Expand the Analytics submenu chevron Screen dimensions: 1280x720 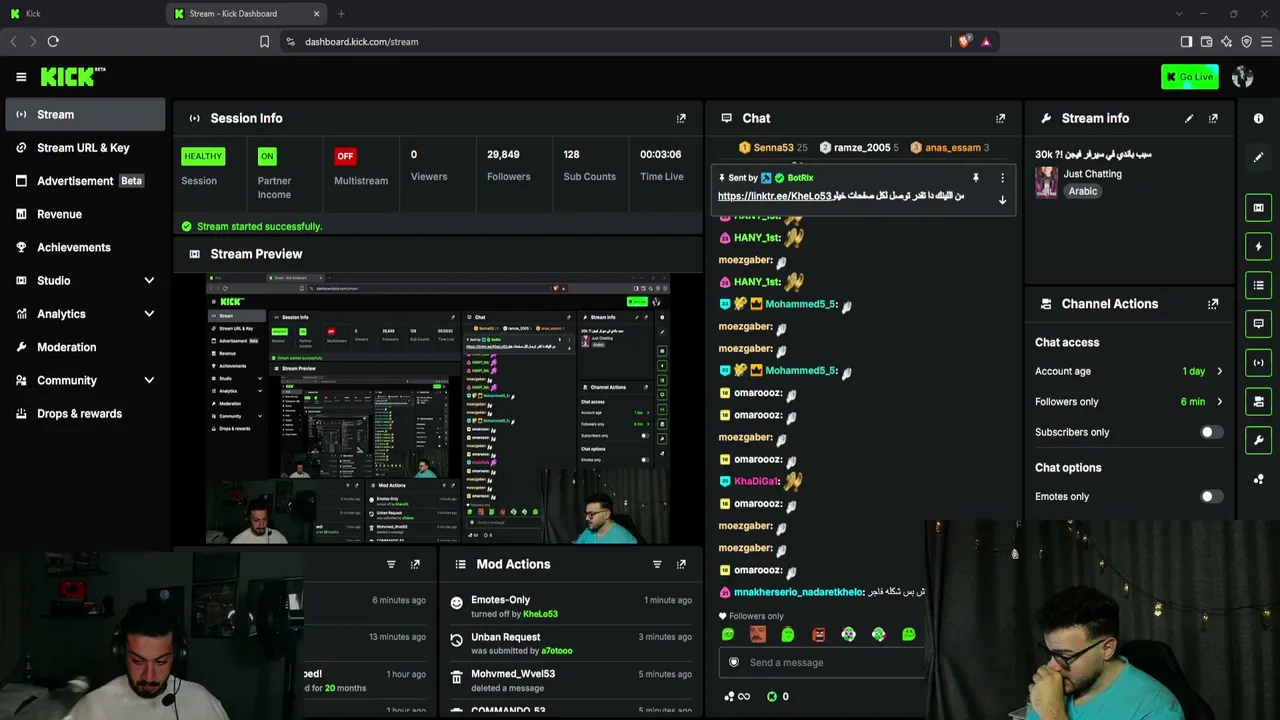click(149, 314)
